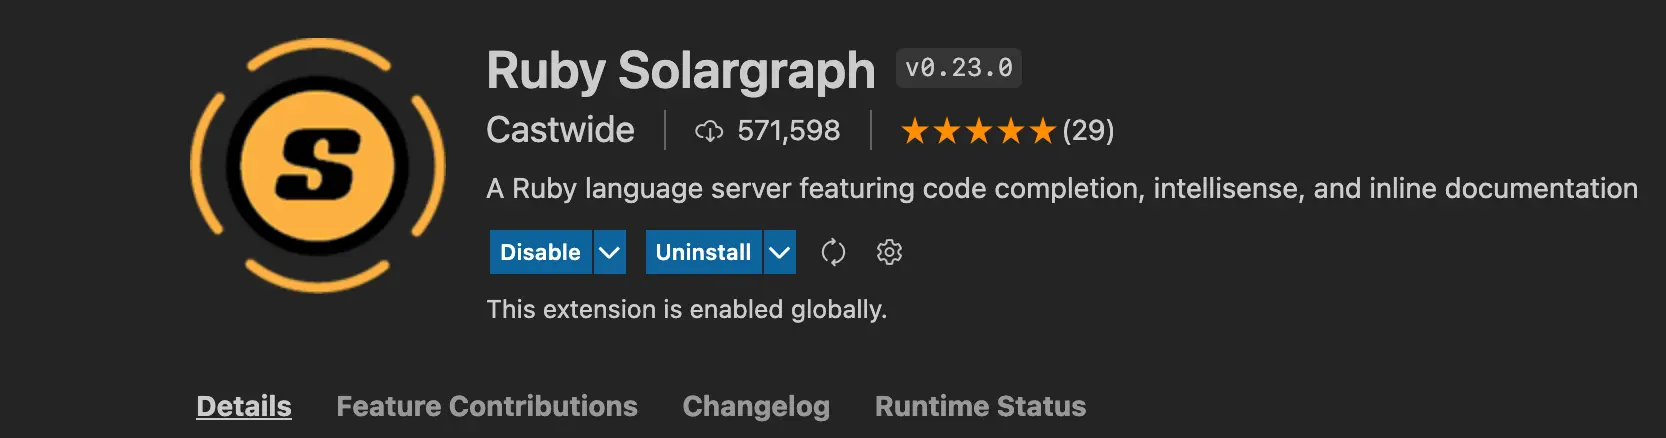The height and width of the screenshot is (438, 1666).
Task: Open the gear manage settings icon
Action: click(889, 252)
